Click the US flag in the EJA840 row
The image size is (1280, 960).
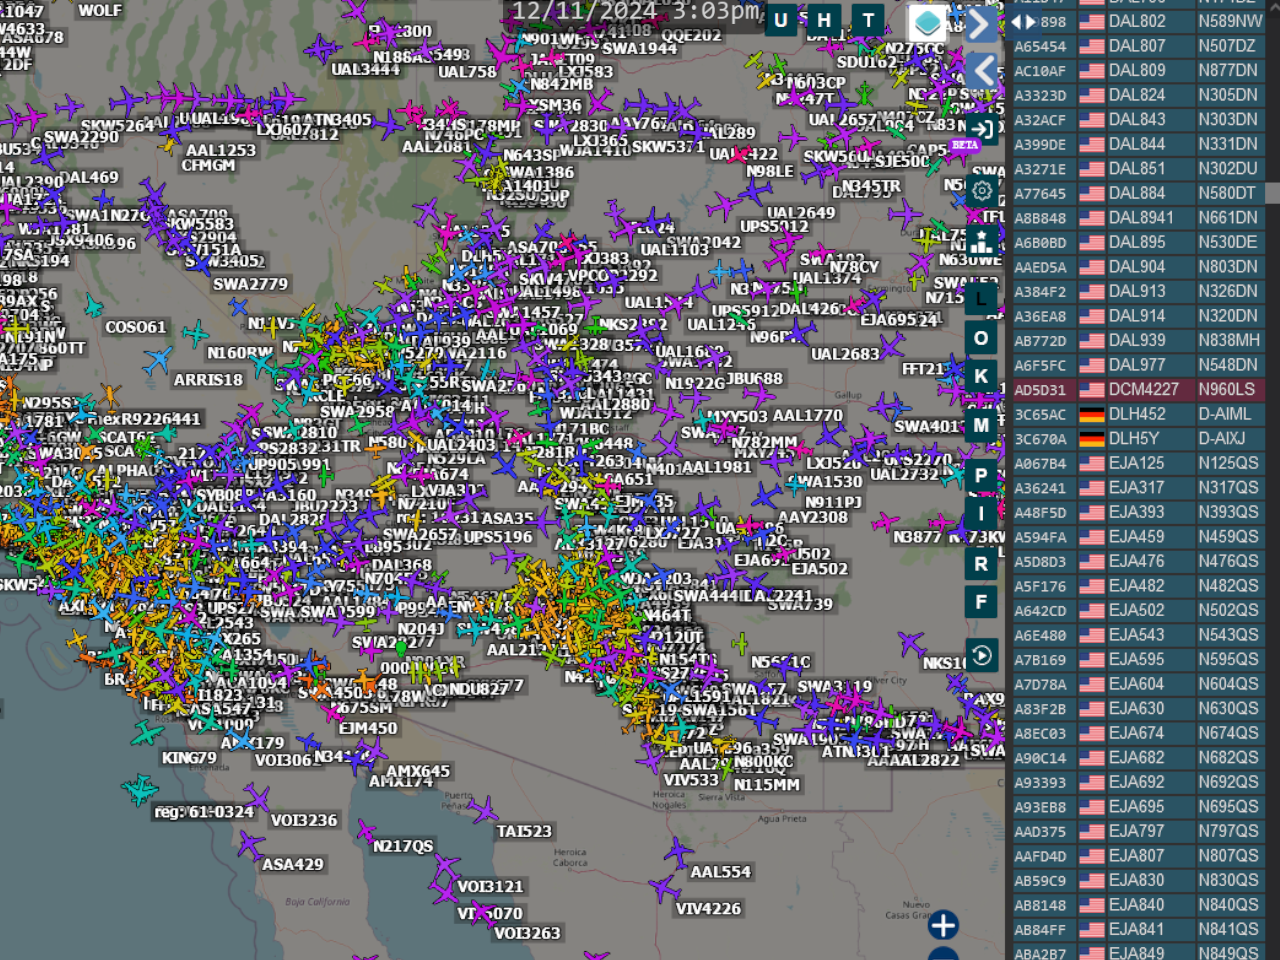click(x=1092, y=905)
